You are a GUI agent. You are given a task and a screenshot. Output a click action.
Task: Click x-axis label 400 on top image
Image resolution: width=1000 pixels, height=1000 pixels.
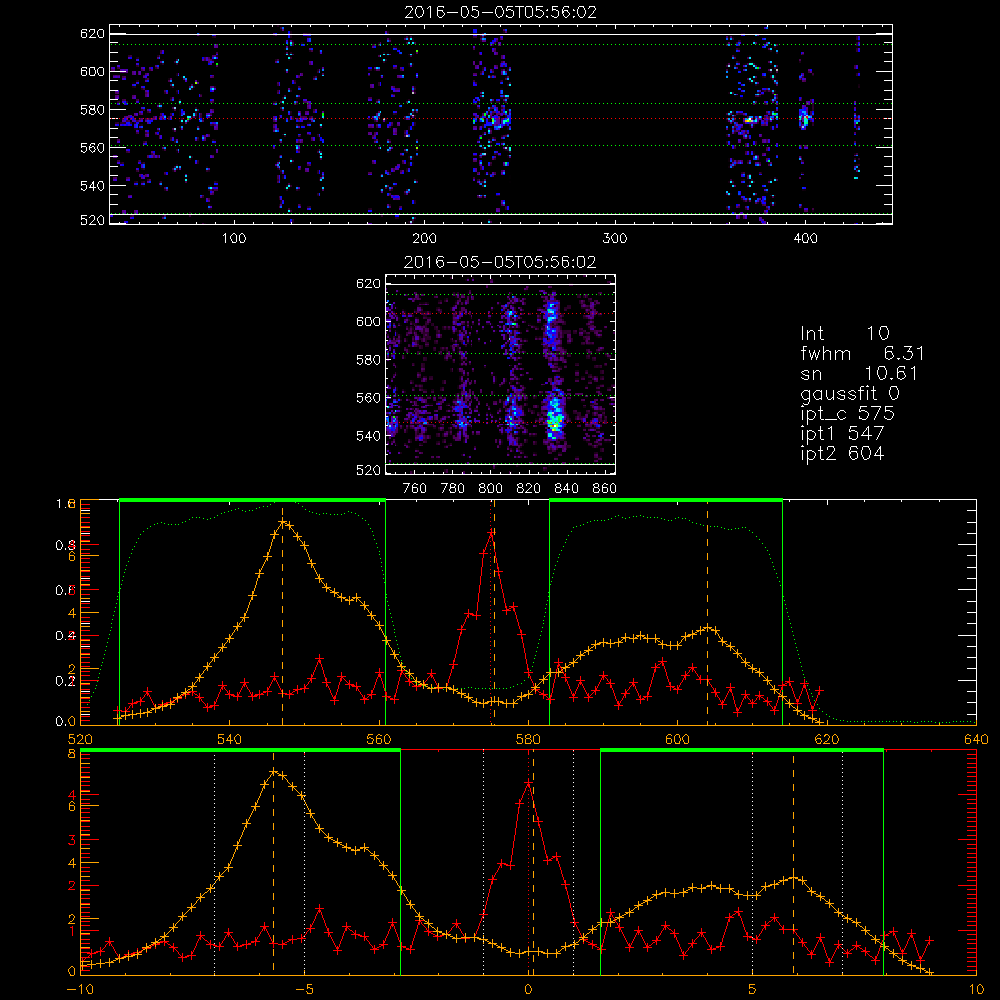pyautogui.click(x=805, y=239)
